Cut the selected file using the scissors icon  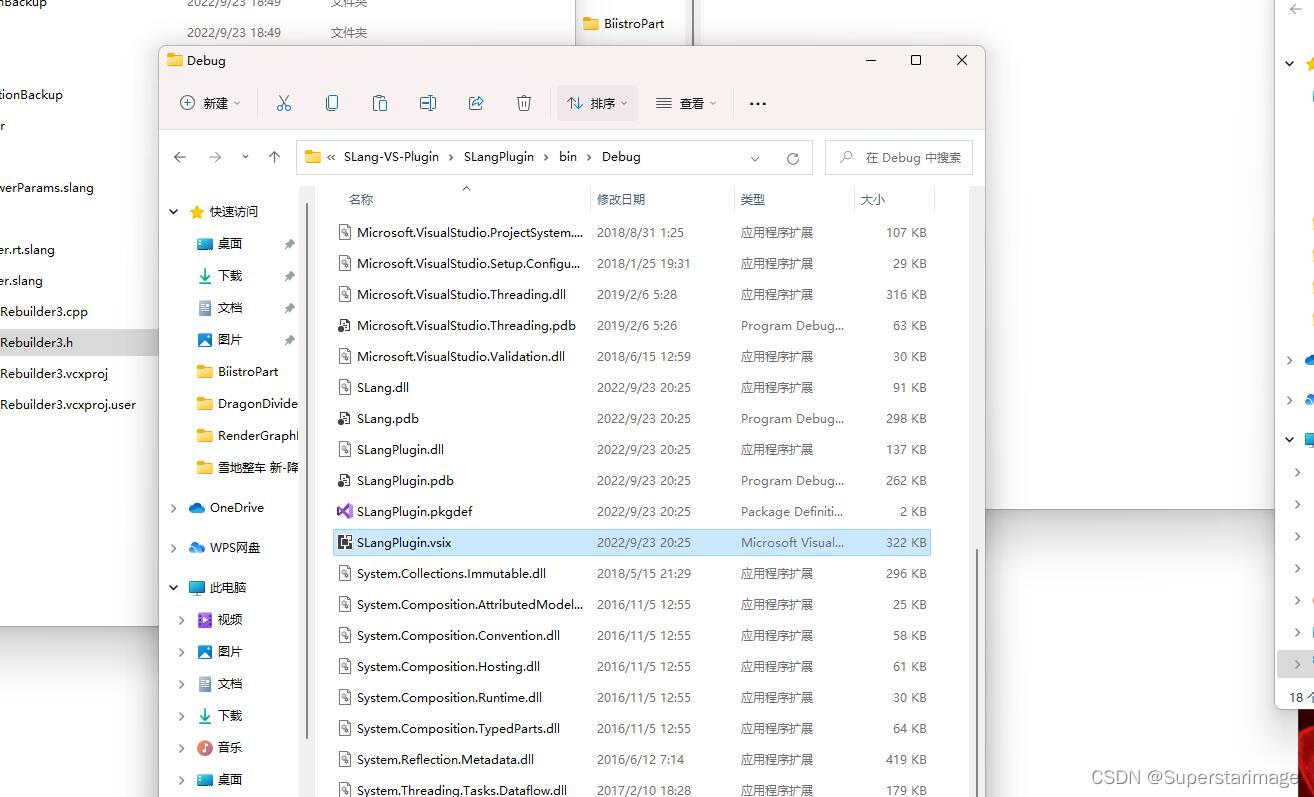tap(284, 102)
